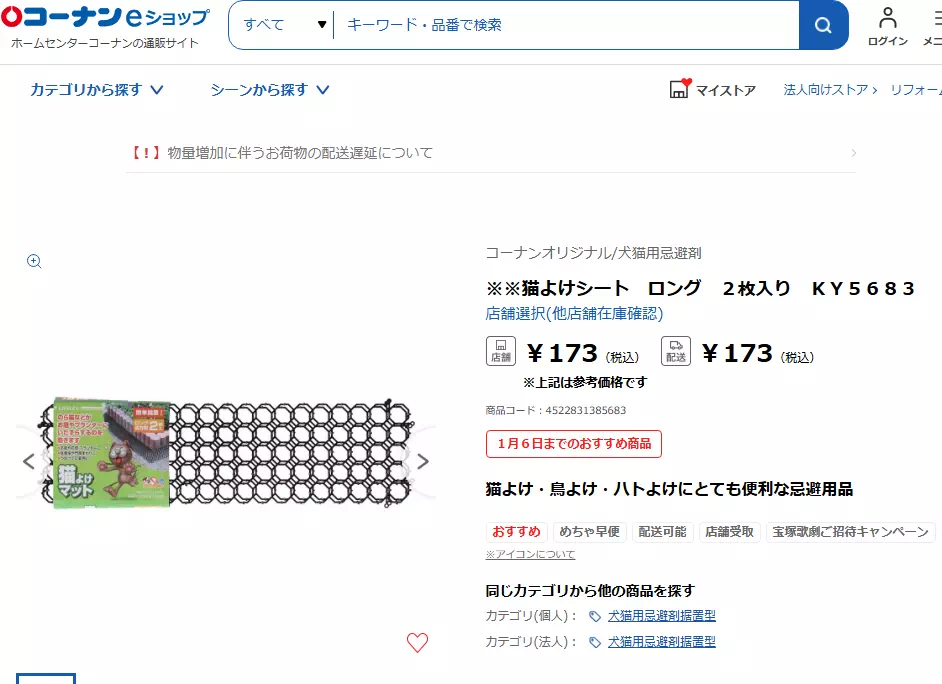Screen dimensions: 942x684
Task: Open the search with the magnifier icon
Action: [822, 25]
